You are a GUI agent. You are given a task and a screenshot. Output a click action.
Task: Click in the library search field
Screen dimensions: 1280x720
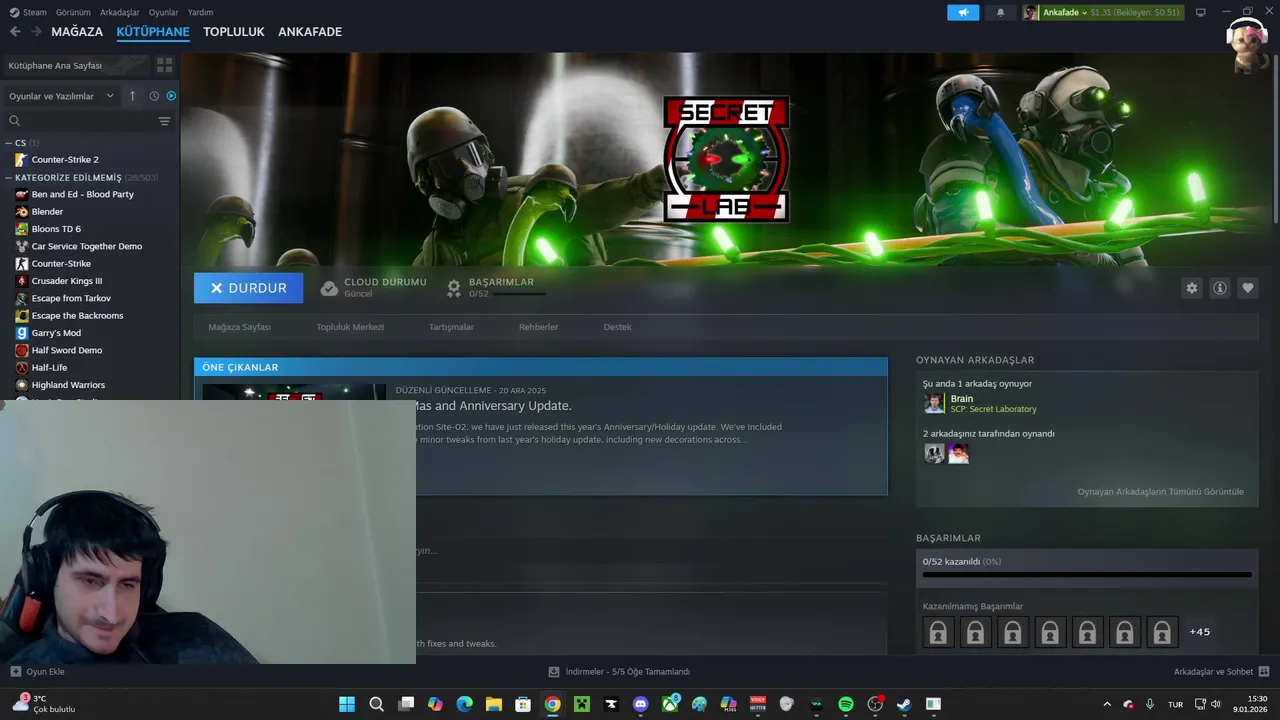coord(80,121)
